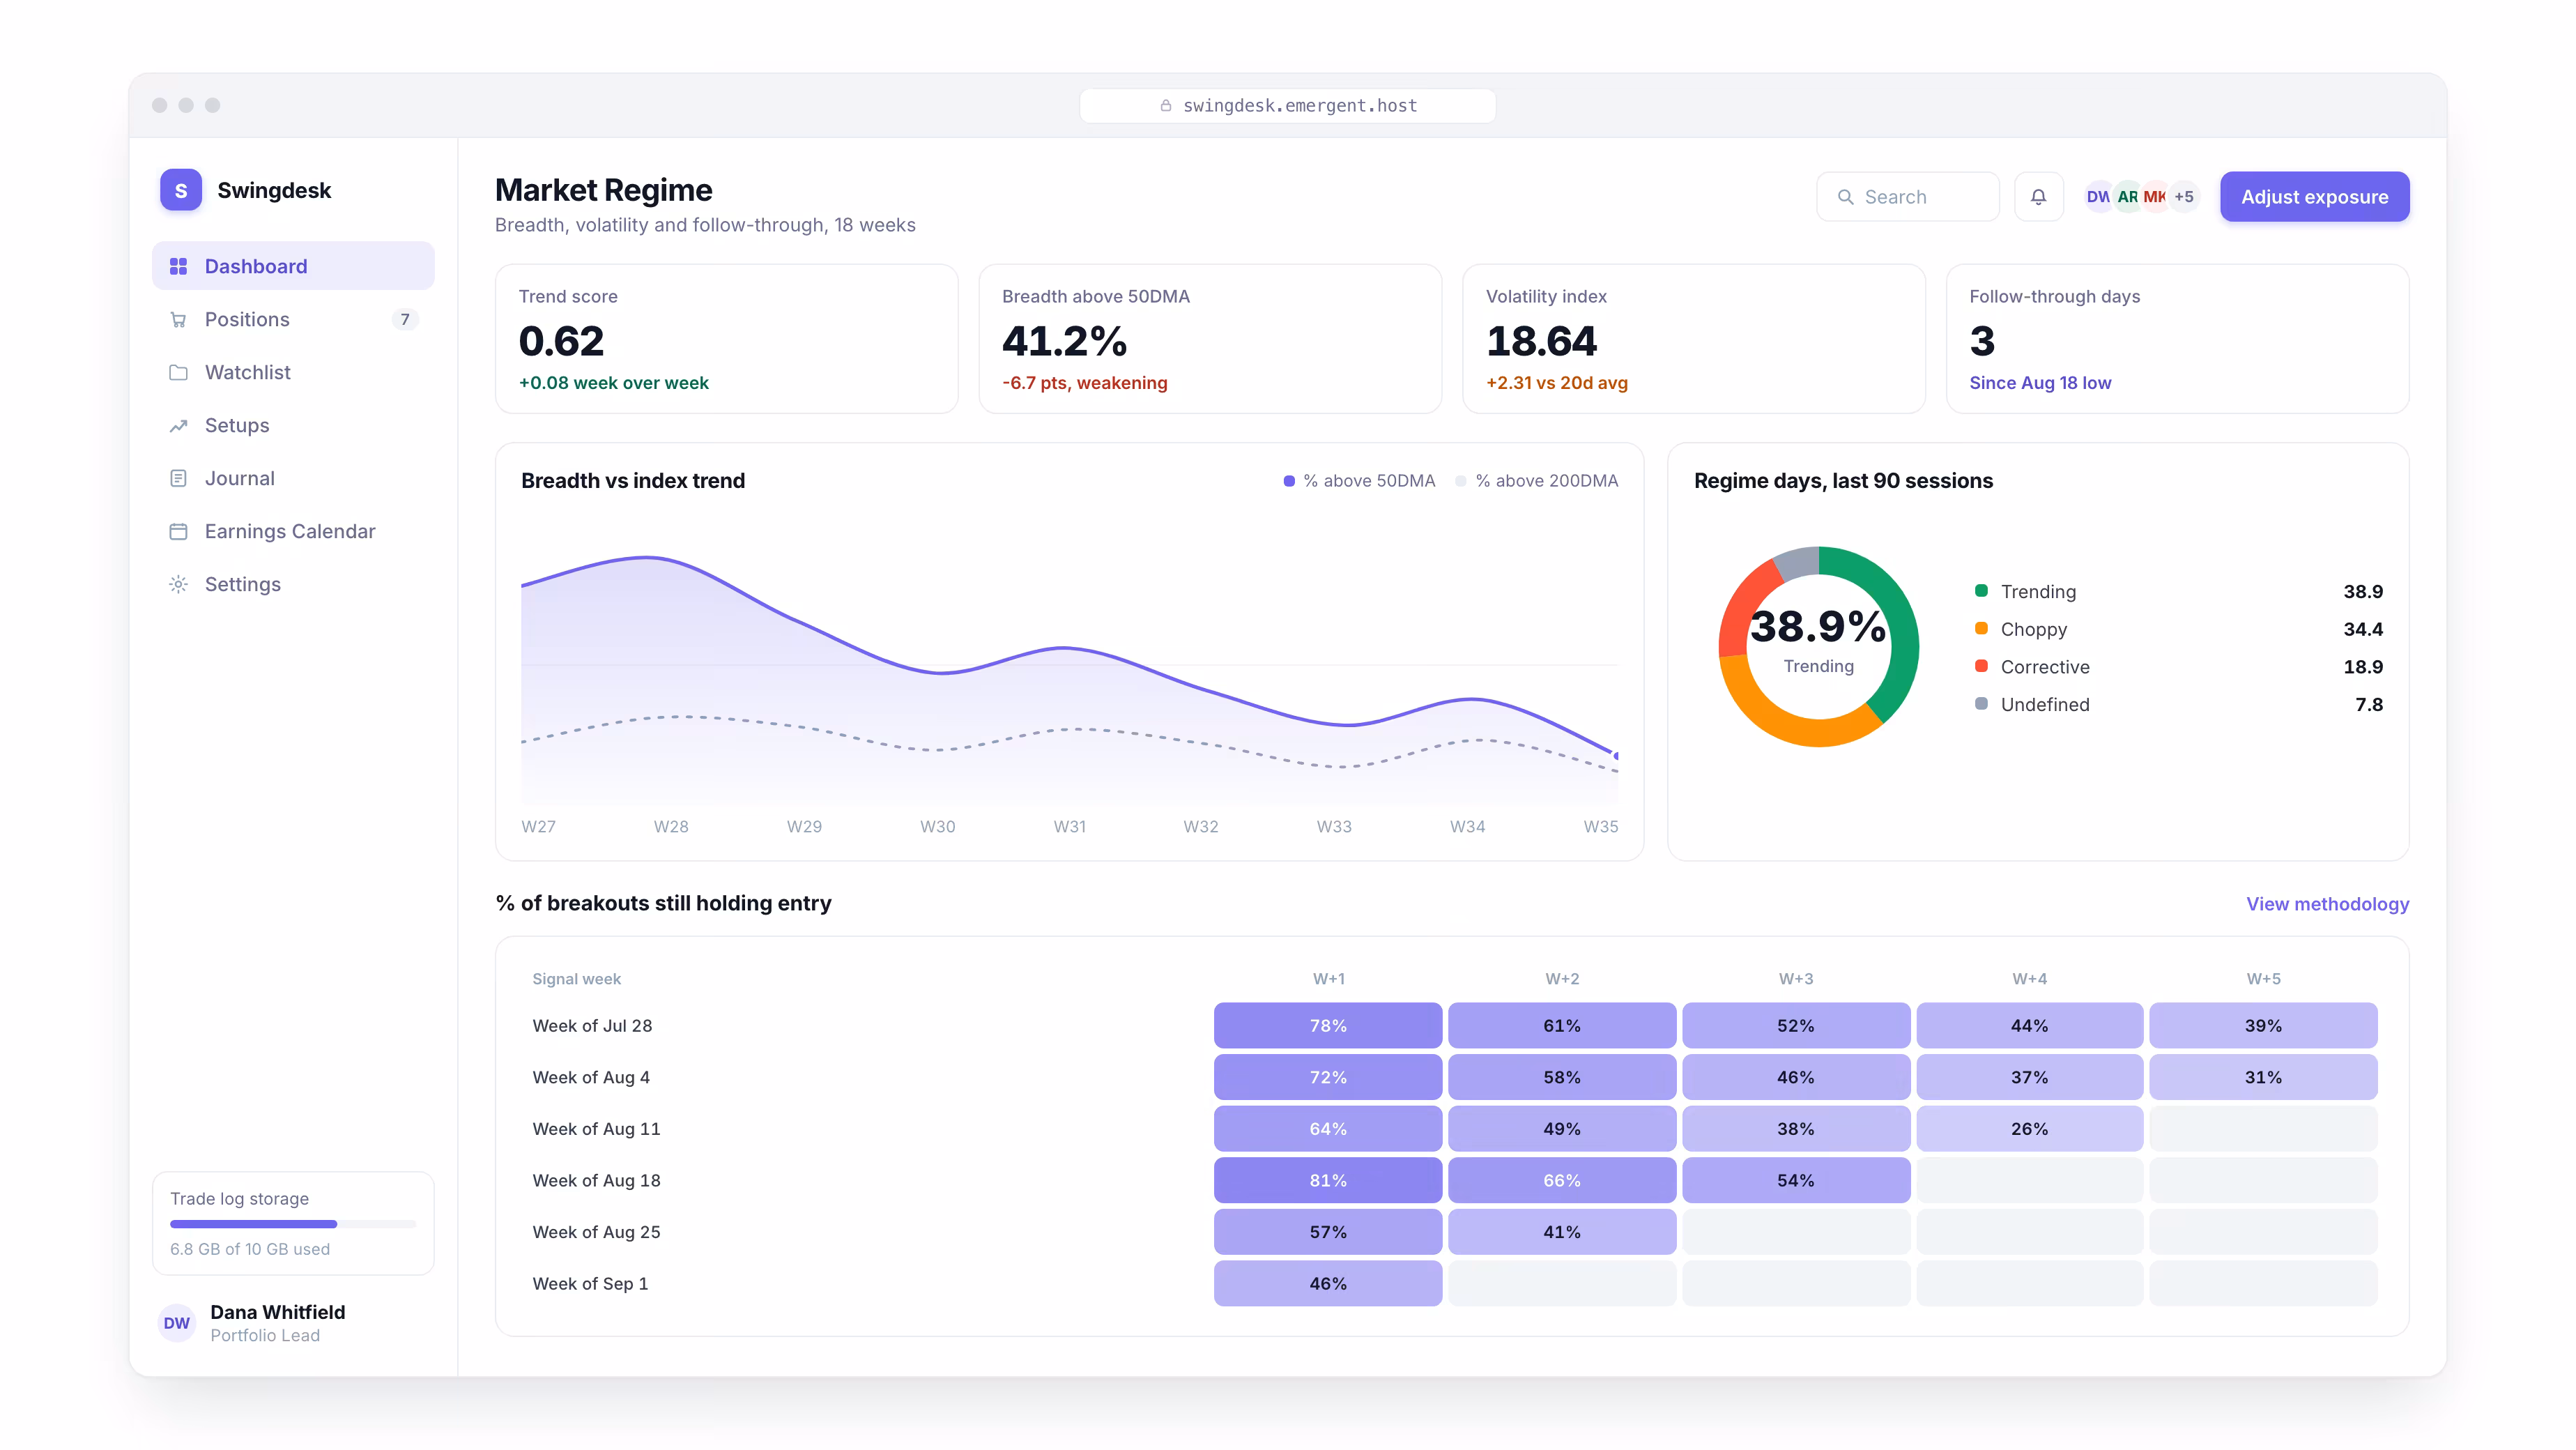This screenshot has width=2576, height=1450.
Task: Click the Watchlist folder icon
Action: pyautogui.click(x=178, y=372)
